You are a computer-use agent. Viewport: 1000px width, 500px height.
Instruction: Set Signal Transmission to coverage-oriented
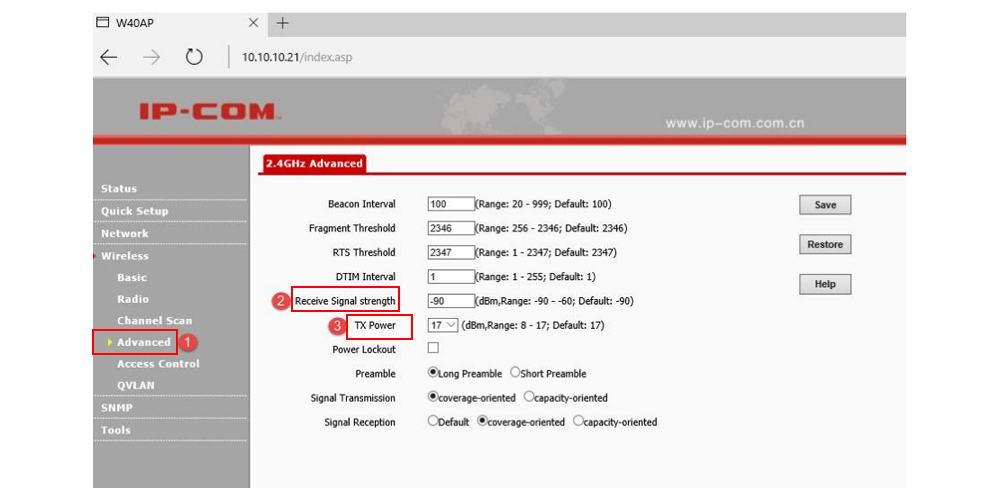pos(433,397)
